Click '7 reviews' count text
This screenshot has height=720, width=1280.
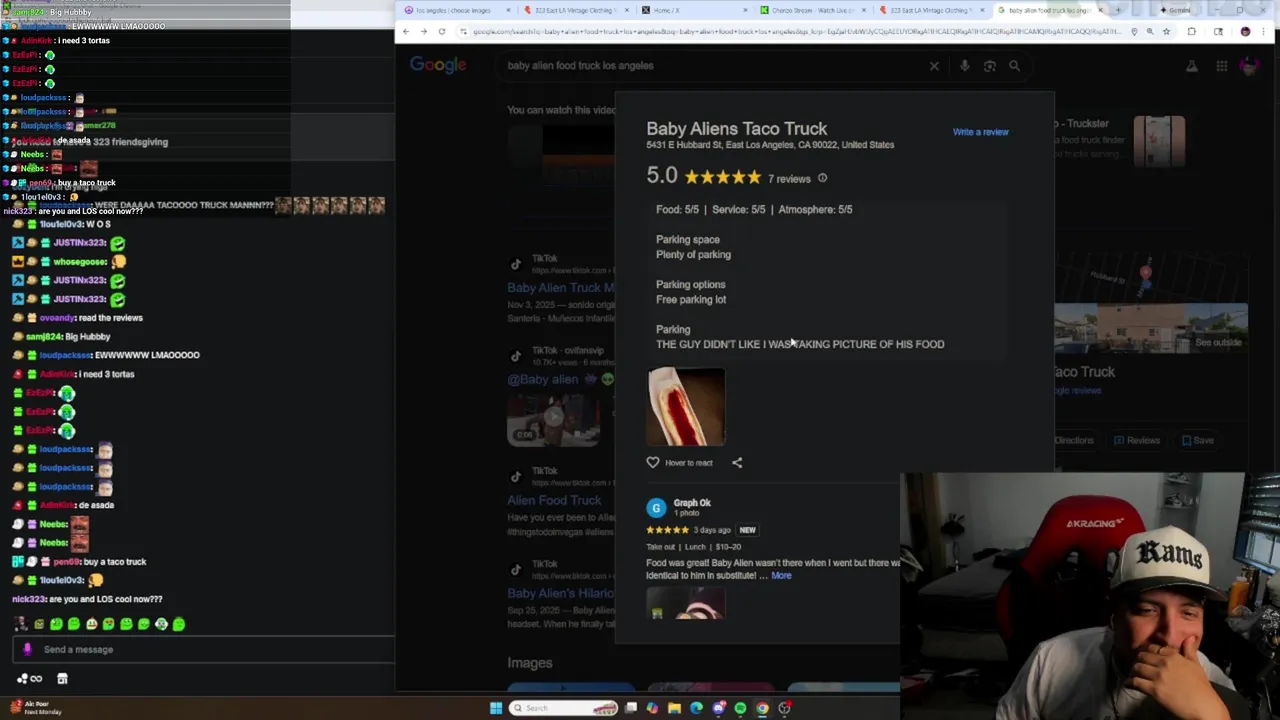(789, 179)
